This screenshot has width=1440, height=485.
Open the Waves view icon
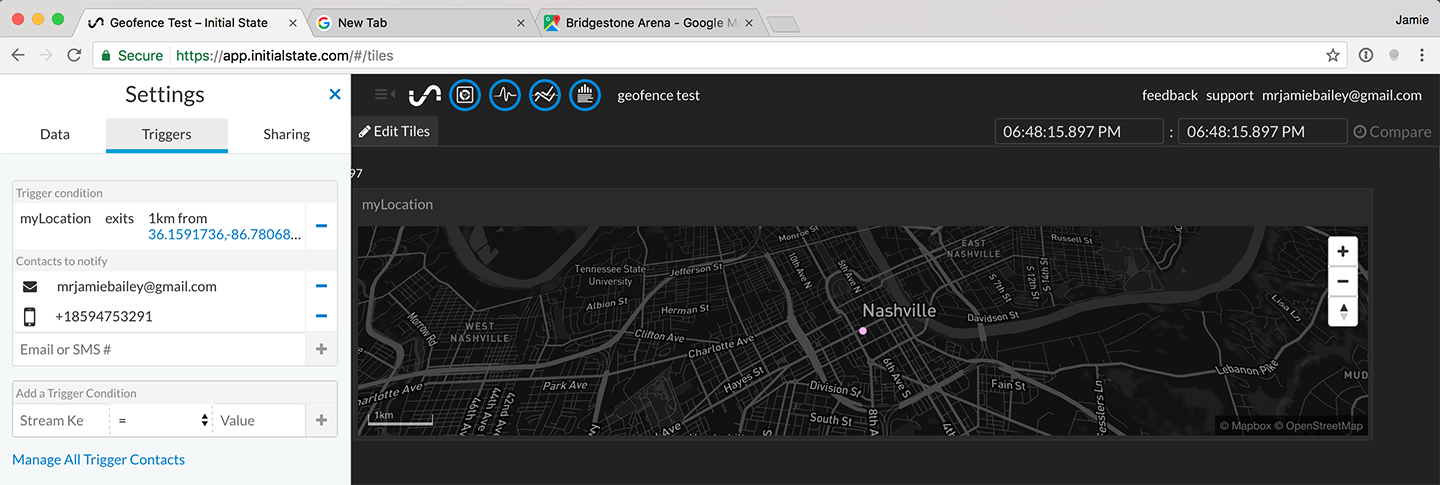tap(505, 95)
